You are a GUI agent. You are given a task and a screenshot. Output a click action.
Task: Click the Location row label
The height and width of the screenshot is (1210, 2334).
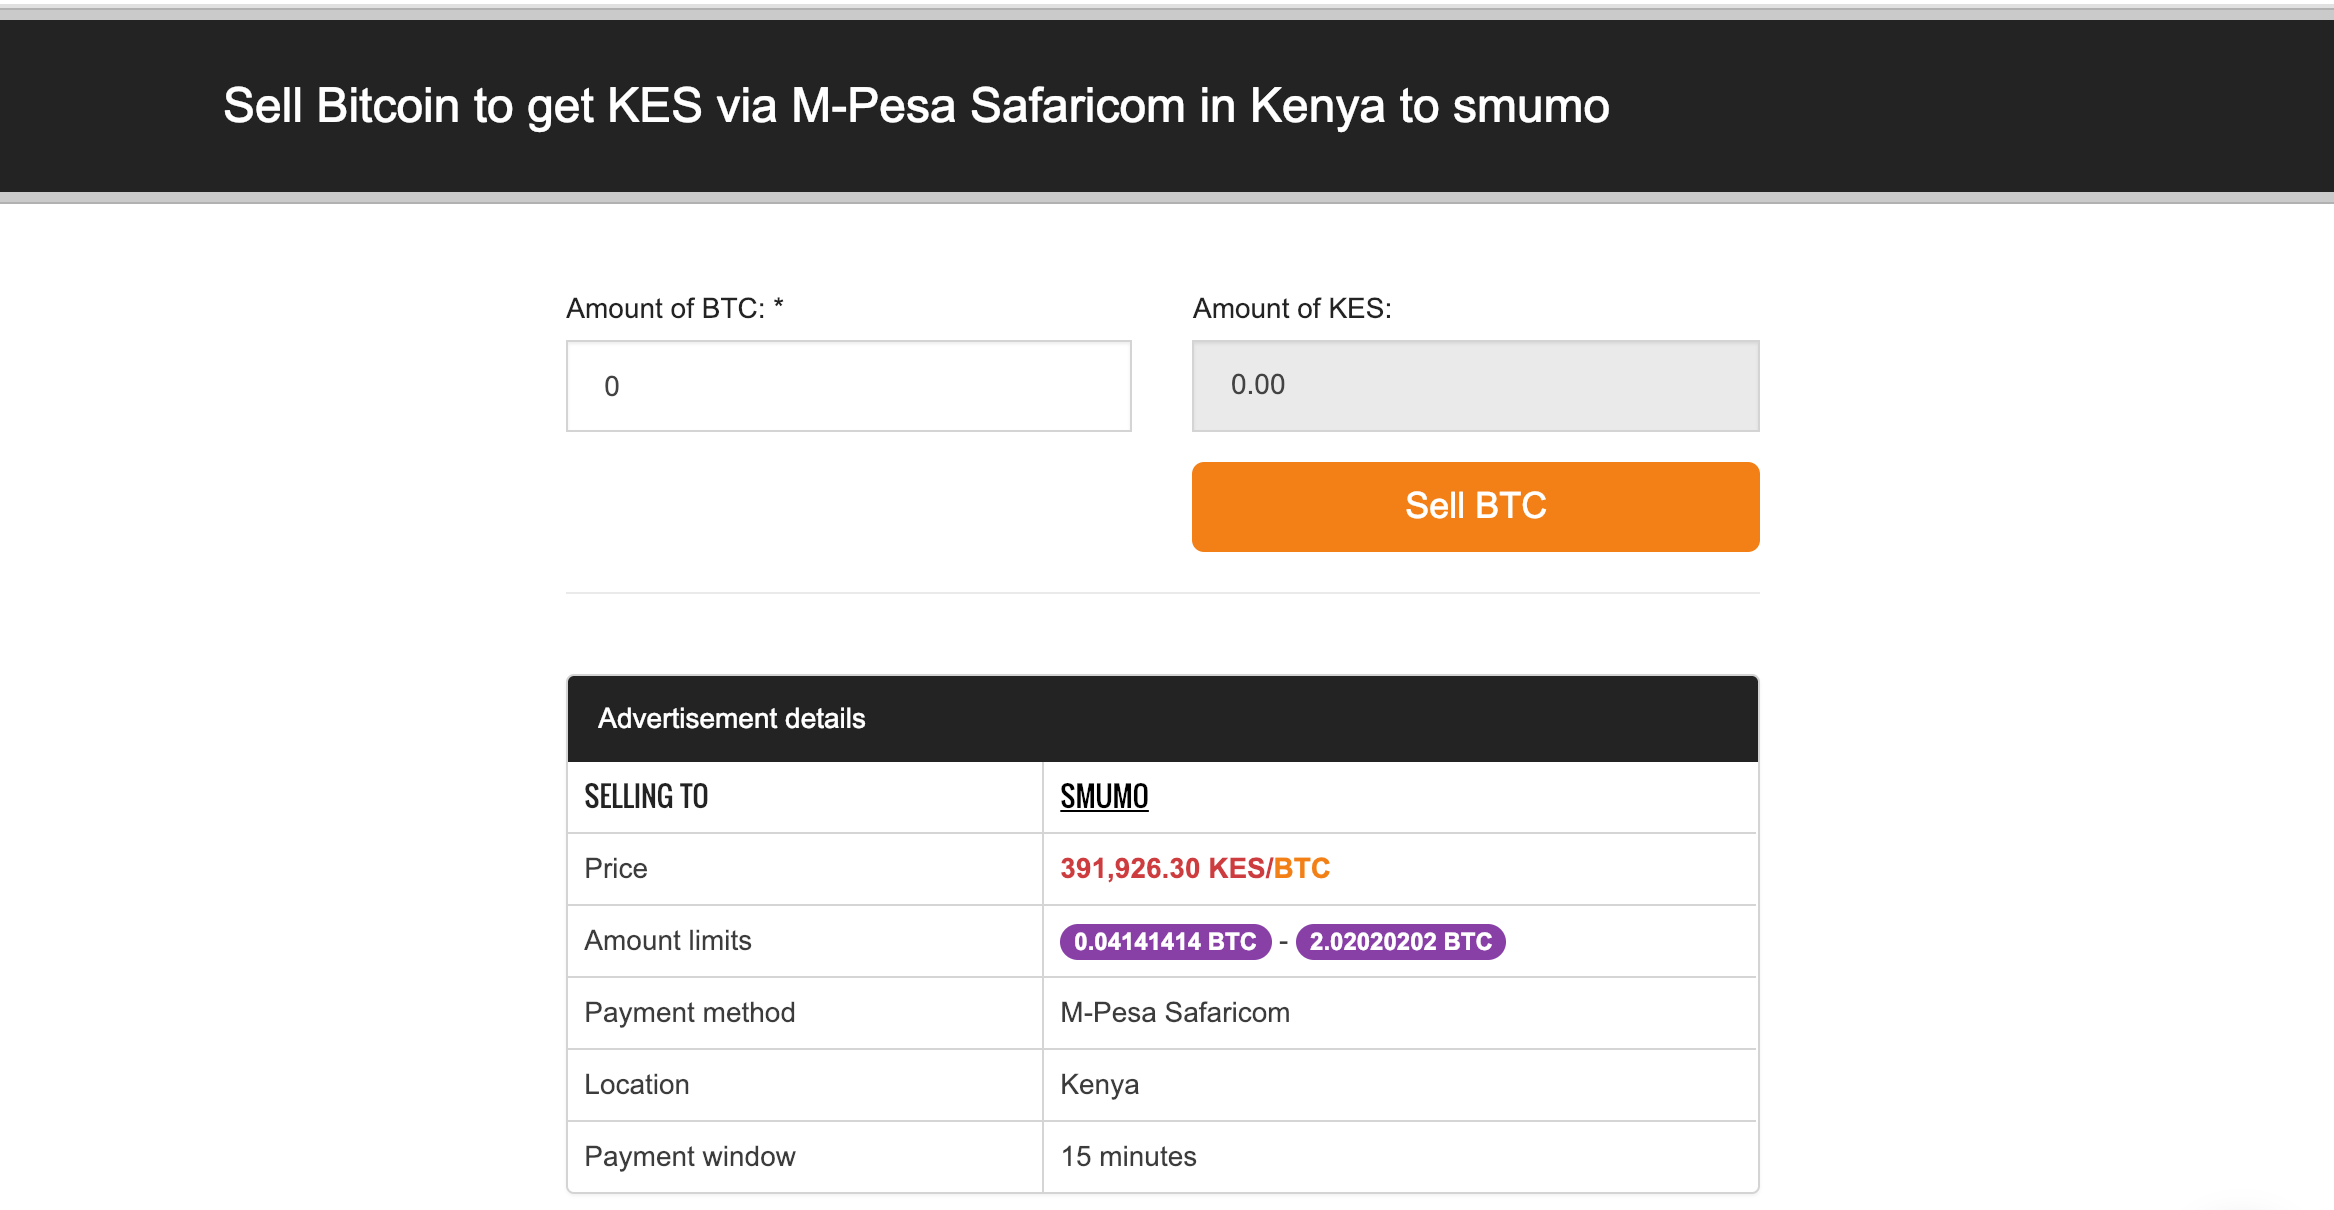(636, 1084)
